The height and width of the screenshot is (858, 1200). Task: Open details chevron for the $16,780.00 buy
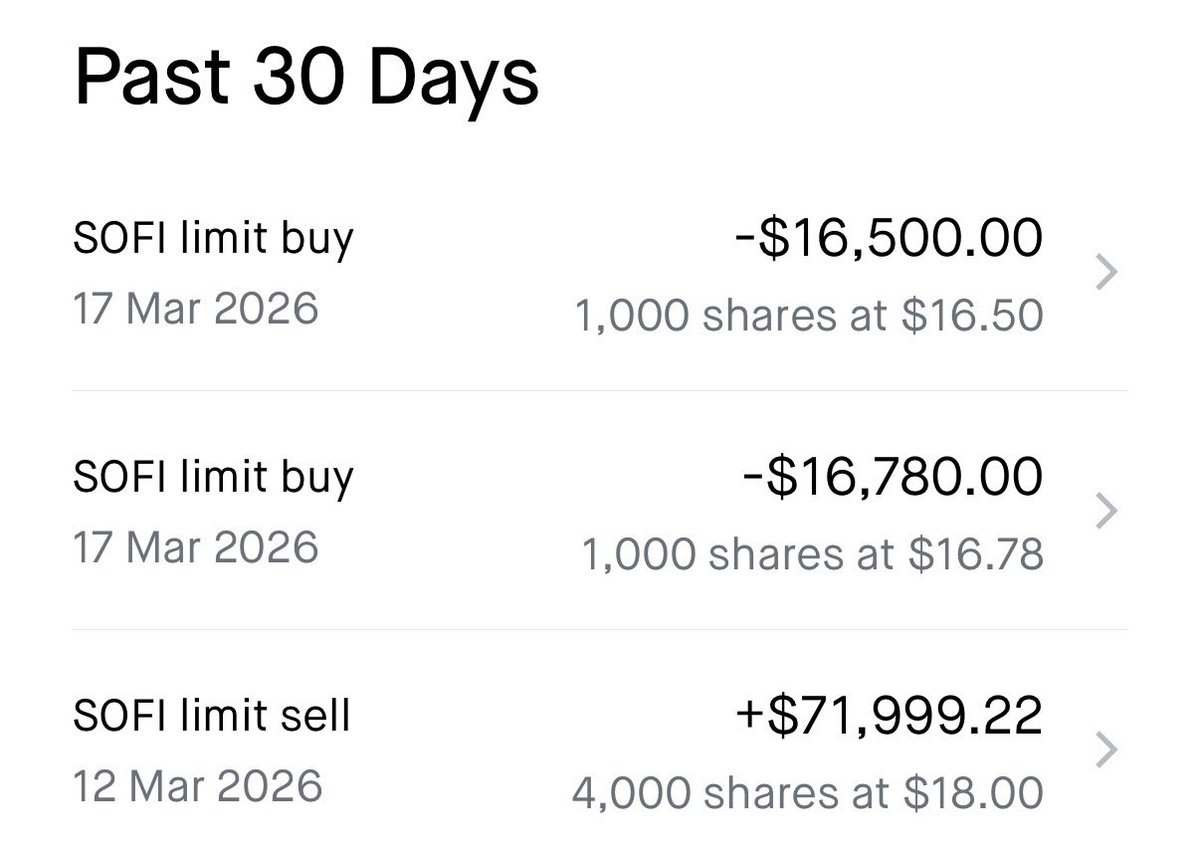(1107, 511)
